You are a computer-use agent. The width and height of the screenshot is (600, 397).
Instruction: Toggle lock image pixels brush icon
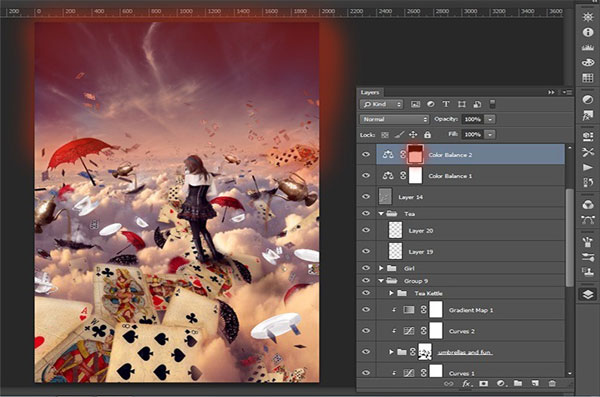tap(399, 135)
